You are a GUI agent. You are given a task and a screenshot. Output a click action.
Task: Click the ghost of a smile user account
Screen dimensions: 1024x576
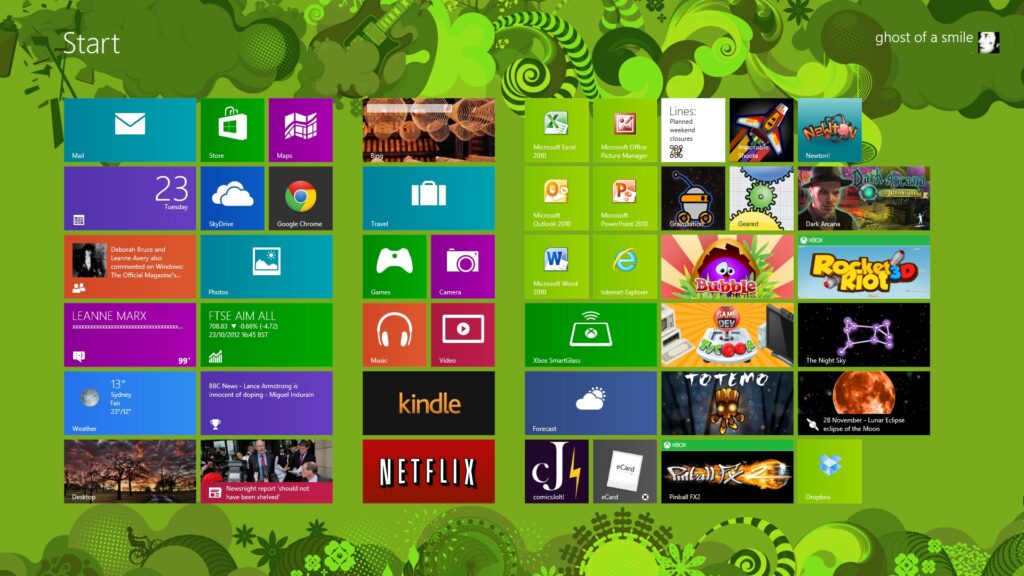click(936, 40)
